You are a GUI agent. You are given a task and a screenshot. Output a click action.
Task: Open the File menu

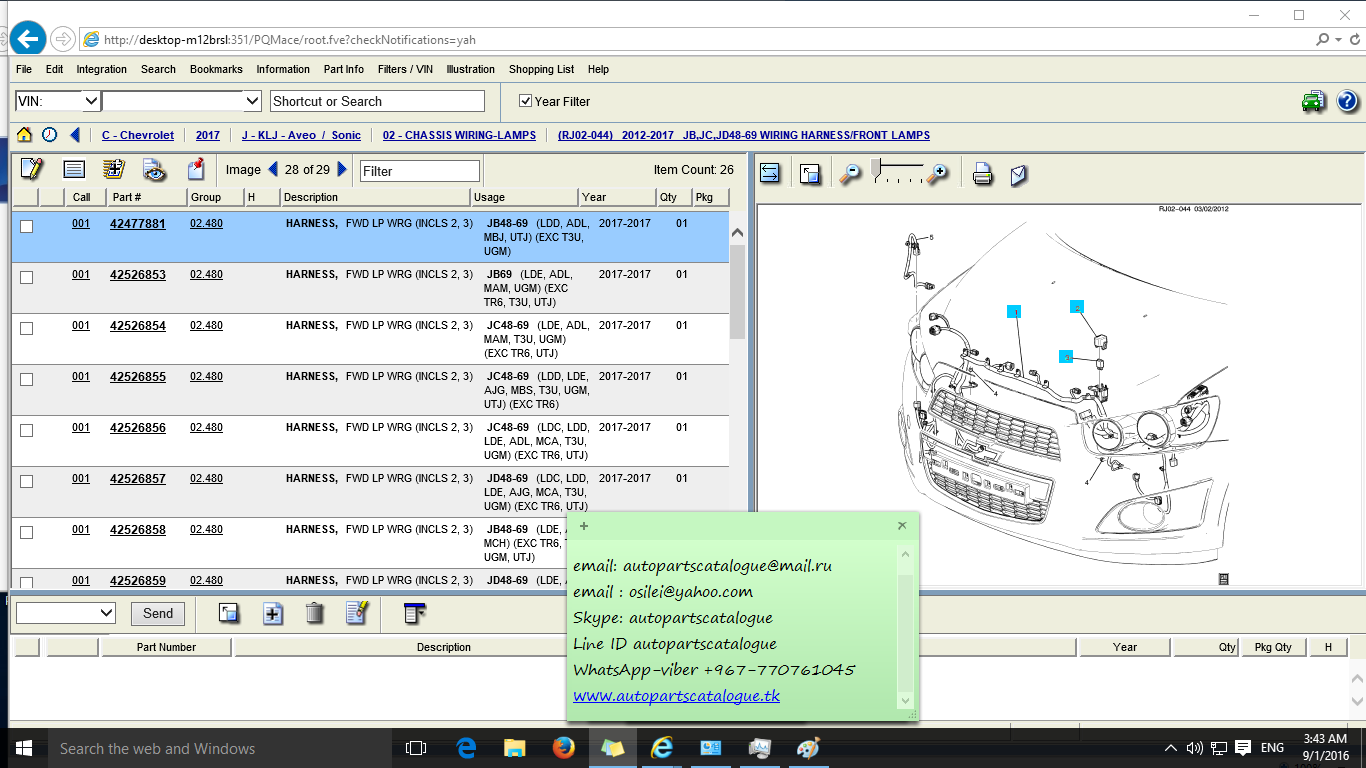[24, 69]
